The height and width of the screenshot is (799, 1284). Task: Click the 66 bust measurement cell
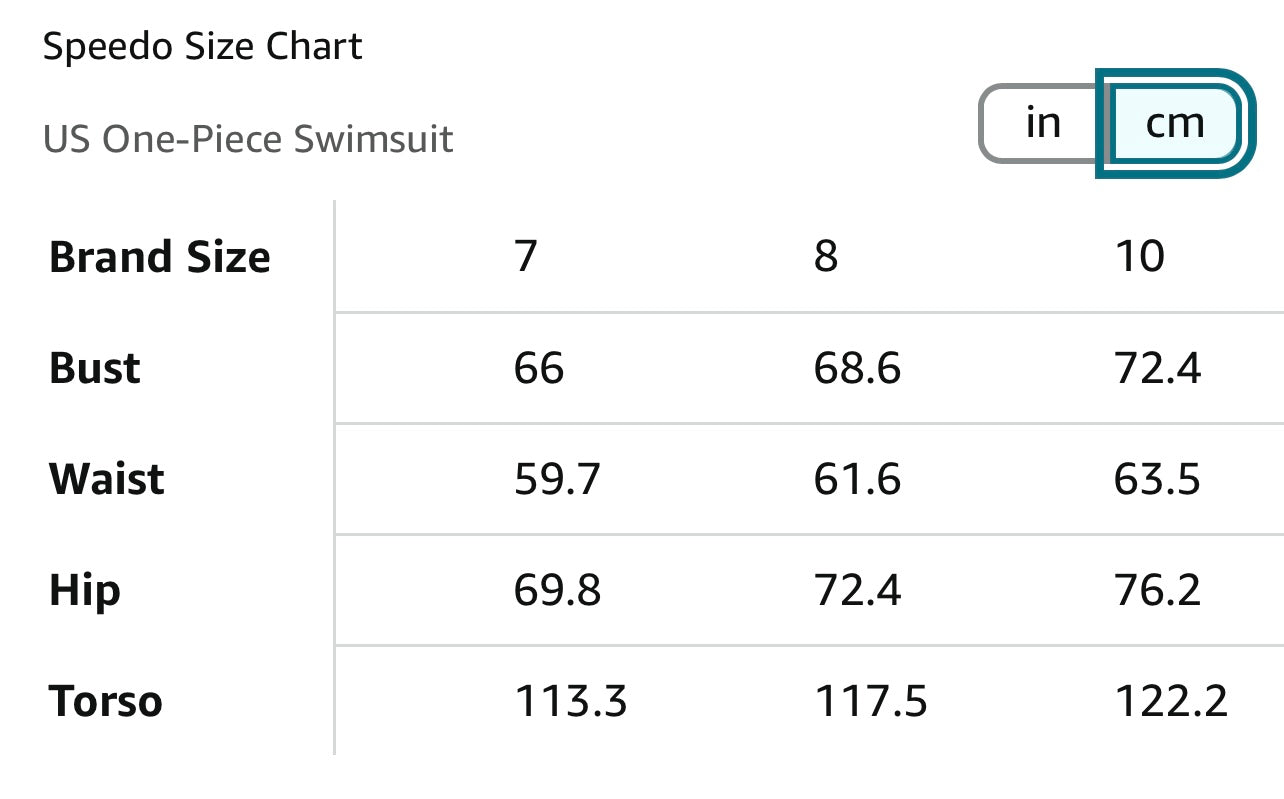pos(539,369)
